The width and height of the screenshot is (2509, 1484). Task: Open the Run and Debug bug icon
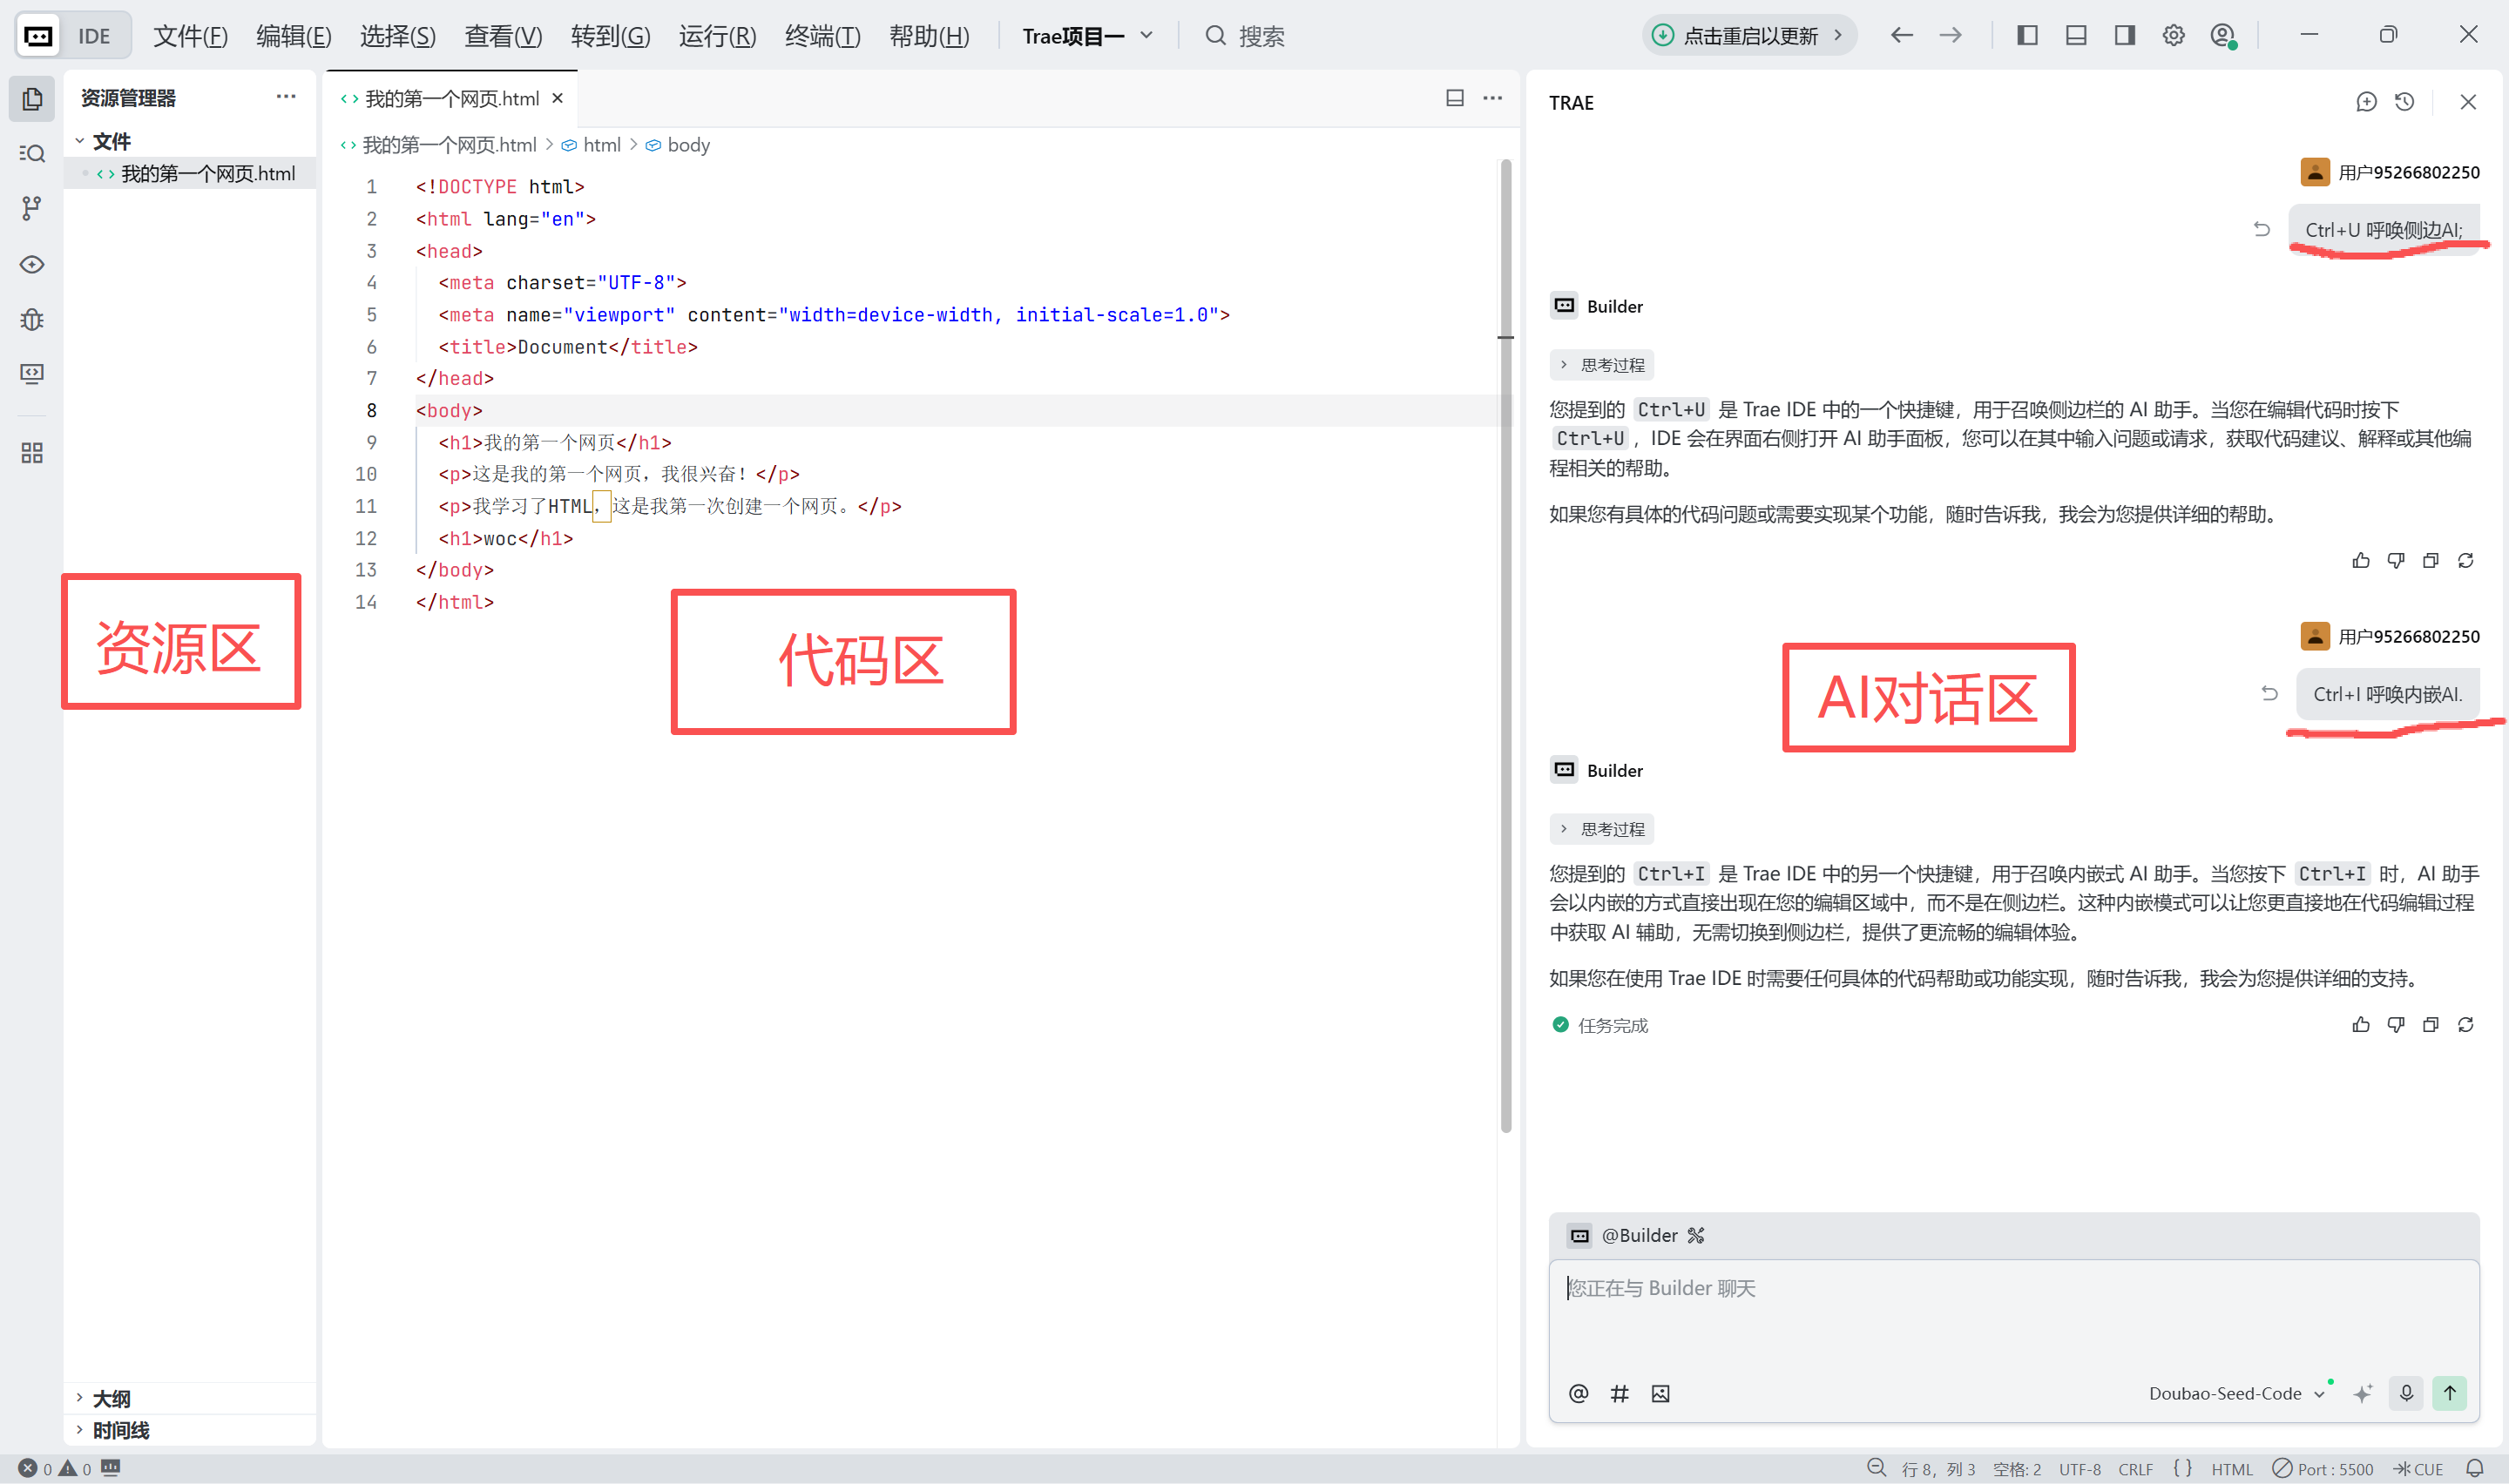click(x=32, y=319)
